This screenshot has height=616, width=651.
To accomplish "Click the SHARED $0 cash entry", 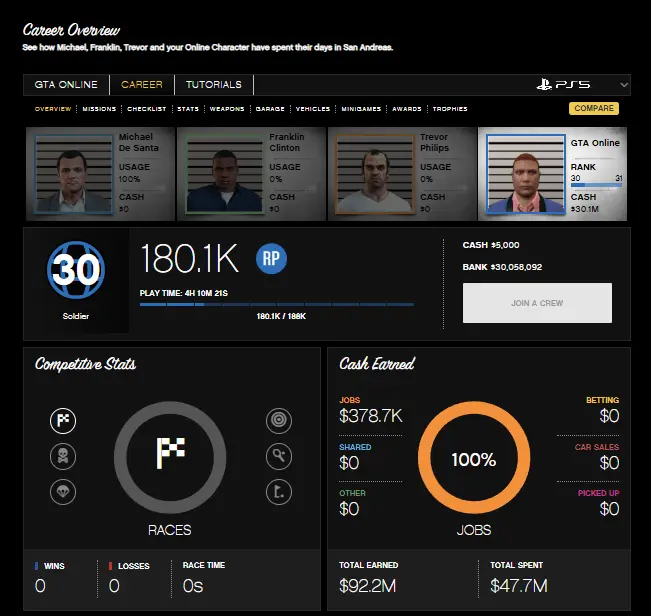I will click(x=355, y=457).
